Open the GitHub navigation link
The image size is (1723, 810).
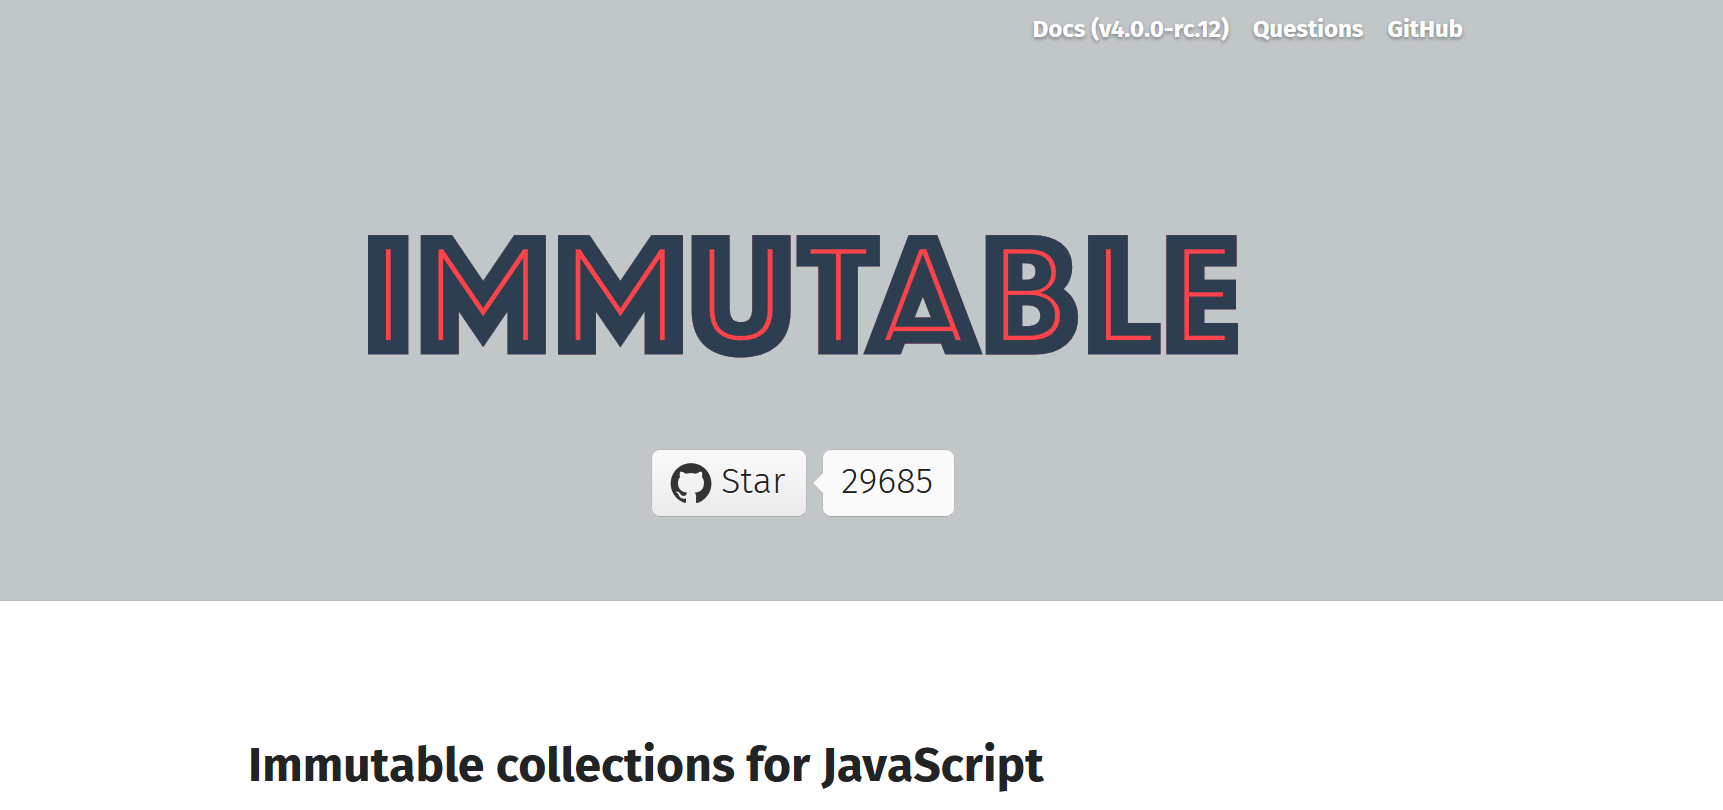[x=1424, y=29]
